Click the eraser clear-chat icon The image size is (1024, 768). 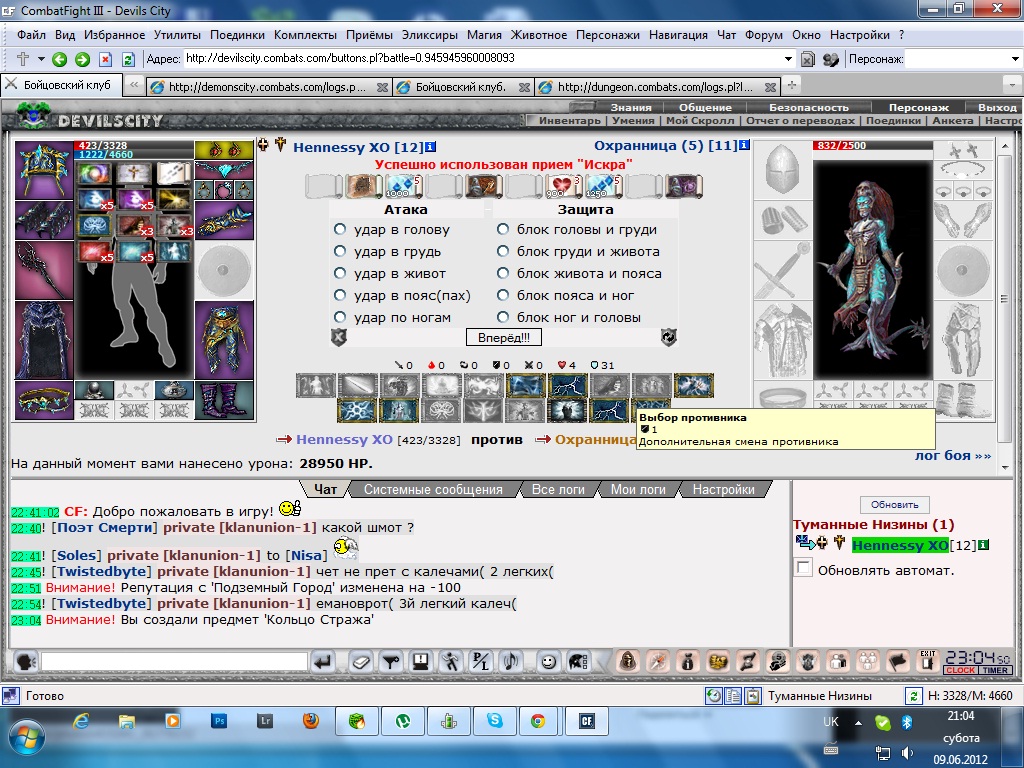pos(360,662)
